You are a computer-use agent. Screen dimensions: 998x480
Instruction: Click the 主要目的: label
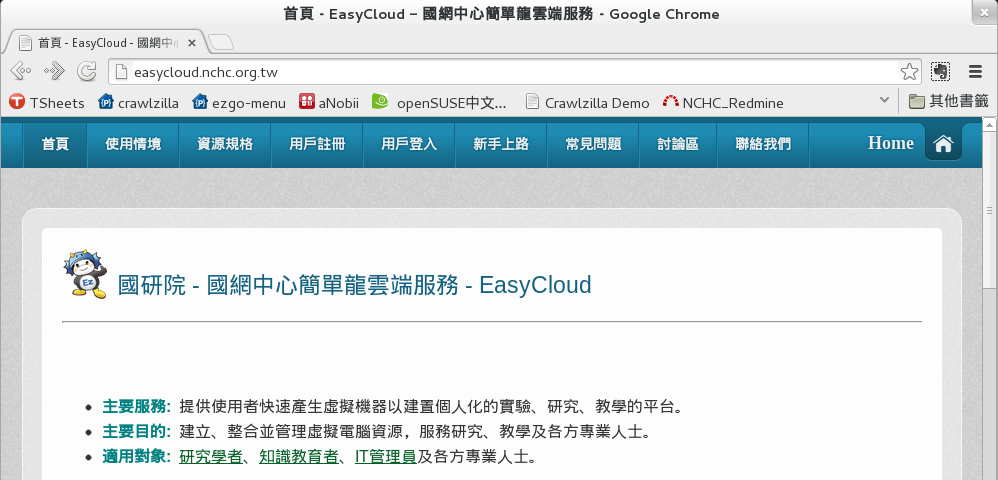pos(137,432)
